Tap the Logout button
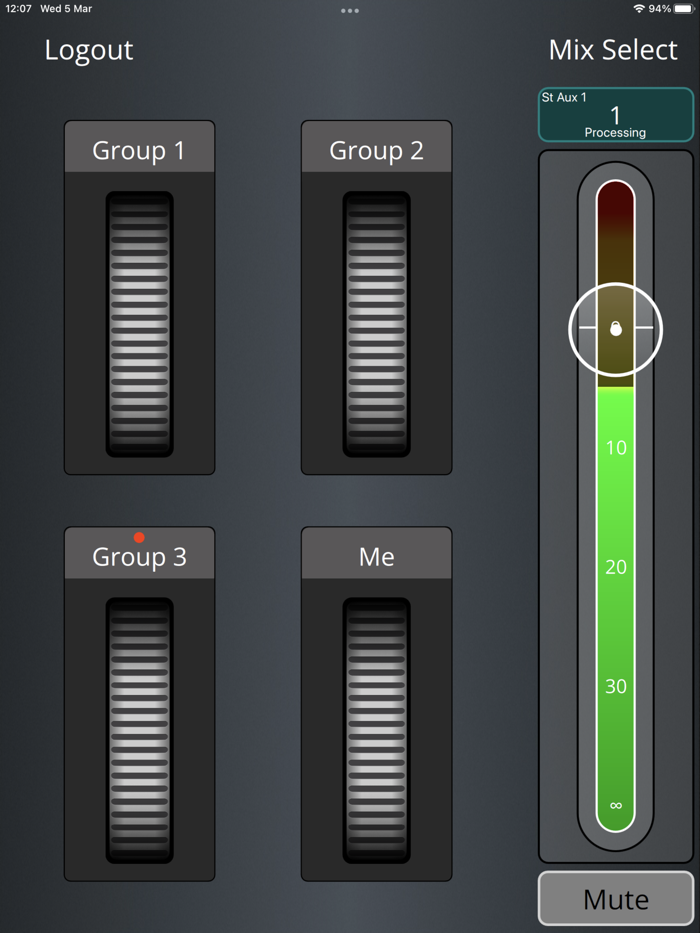The image size is (700, 933). [x=89, y=51]
